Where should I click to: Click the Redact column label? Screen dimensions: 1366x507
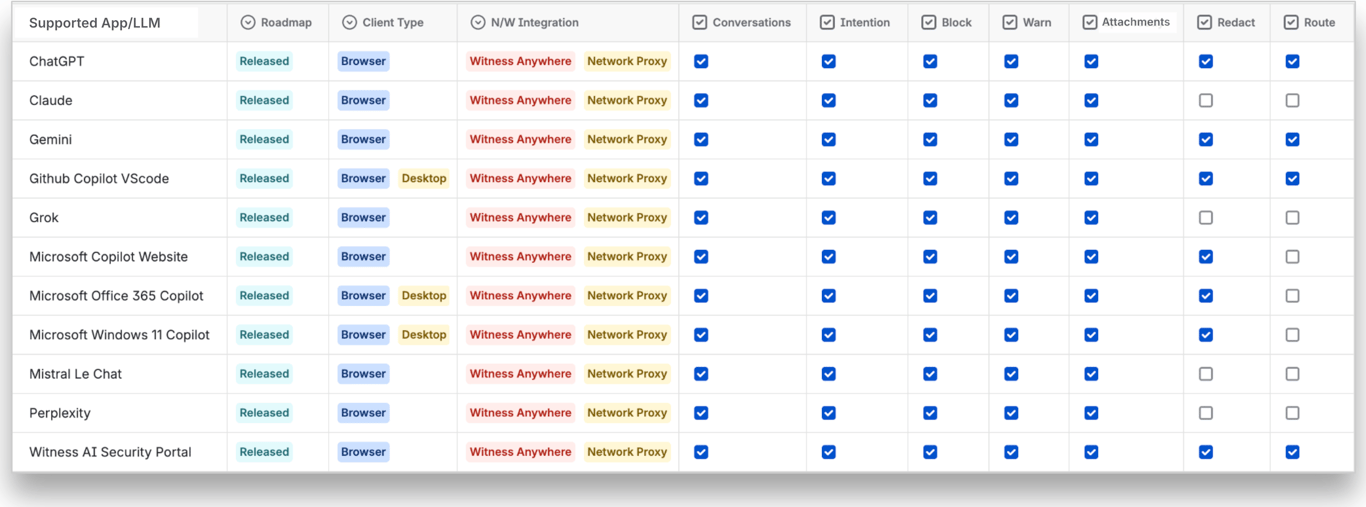click(1236, 22)
